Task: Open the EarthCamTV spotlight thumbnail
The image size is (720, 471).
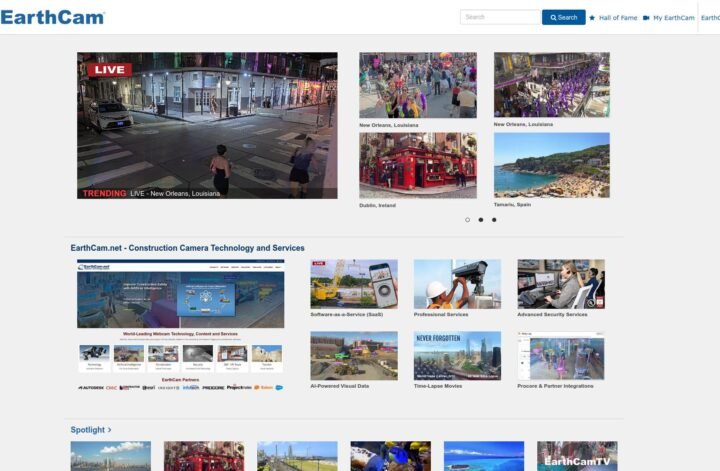Action: [577, 456]
